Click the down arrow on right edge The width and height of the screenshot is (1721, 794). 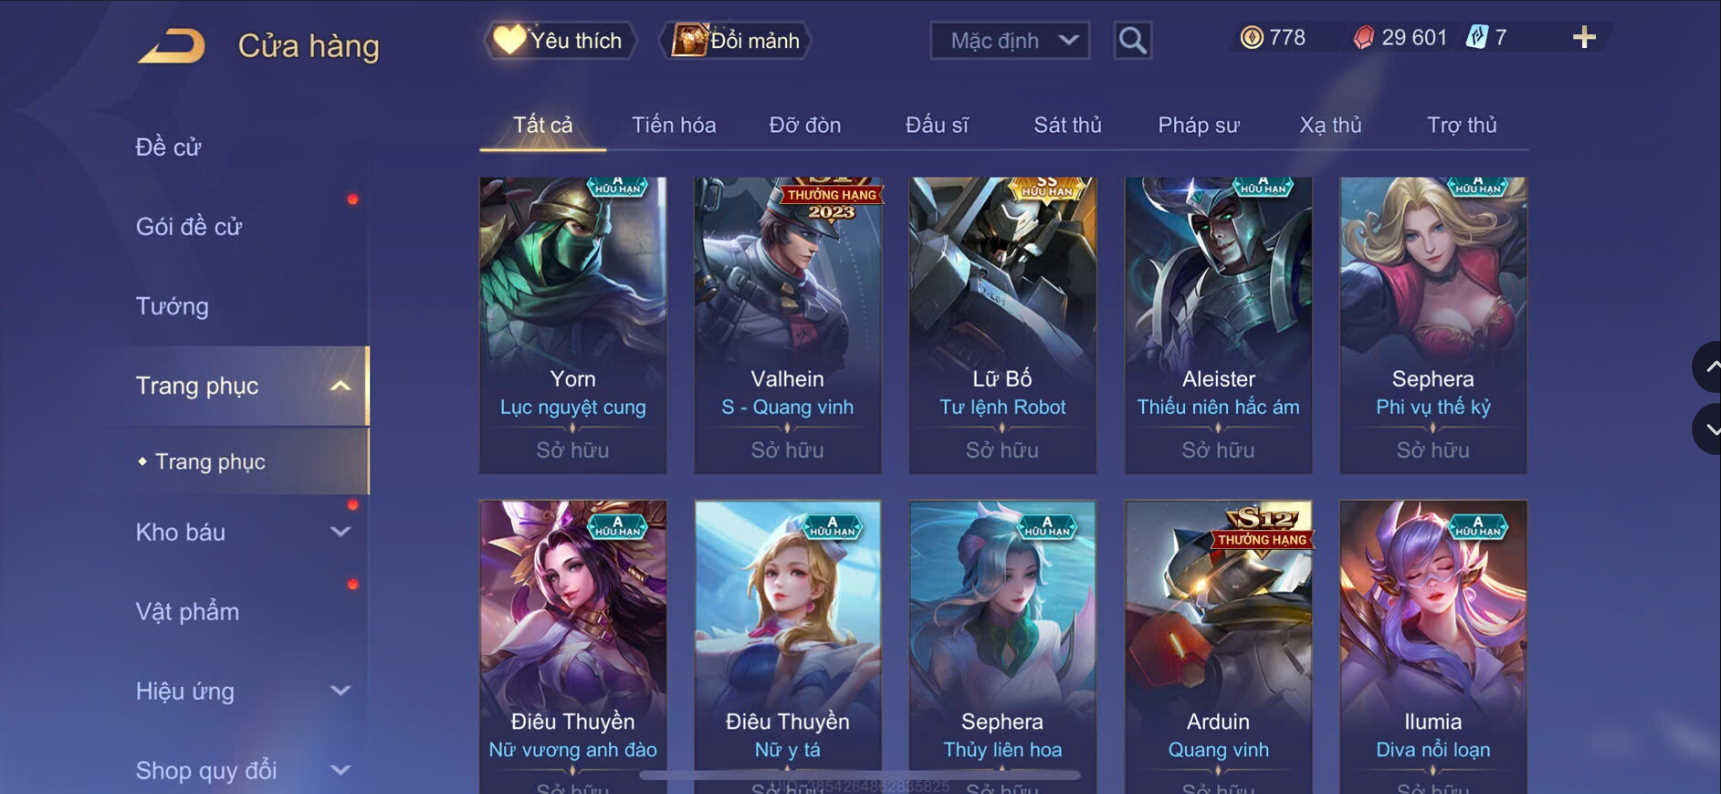click(x=1708, y=430)
